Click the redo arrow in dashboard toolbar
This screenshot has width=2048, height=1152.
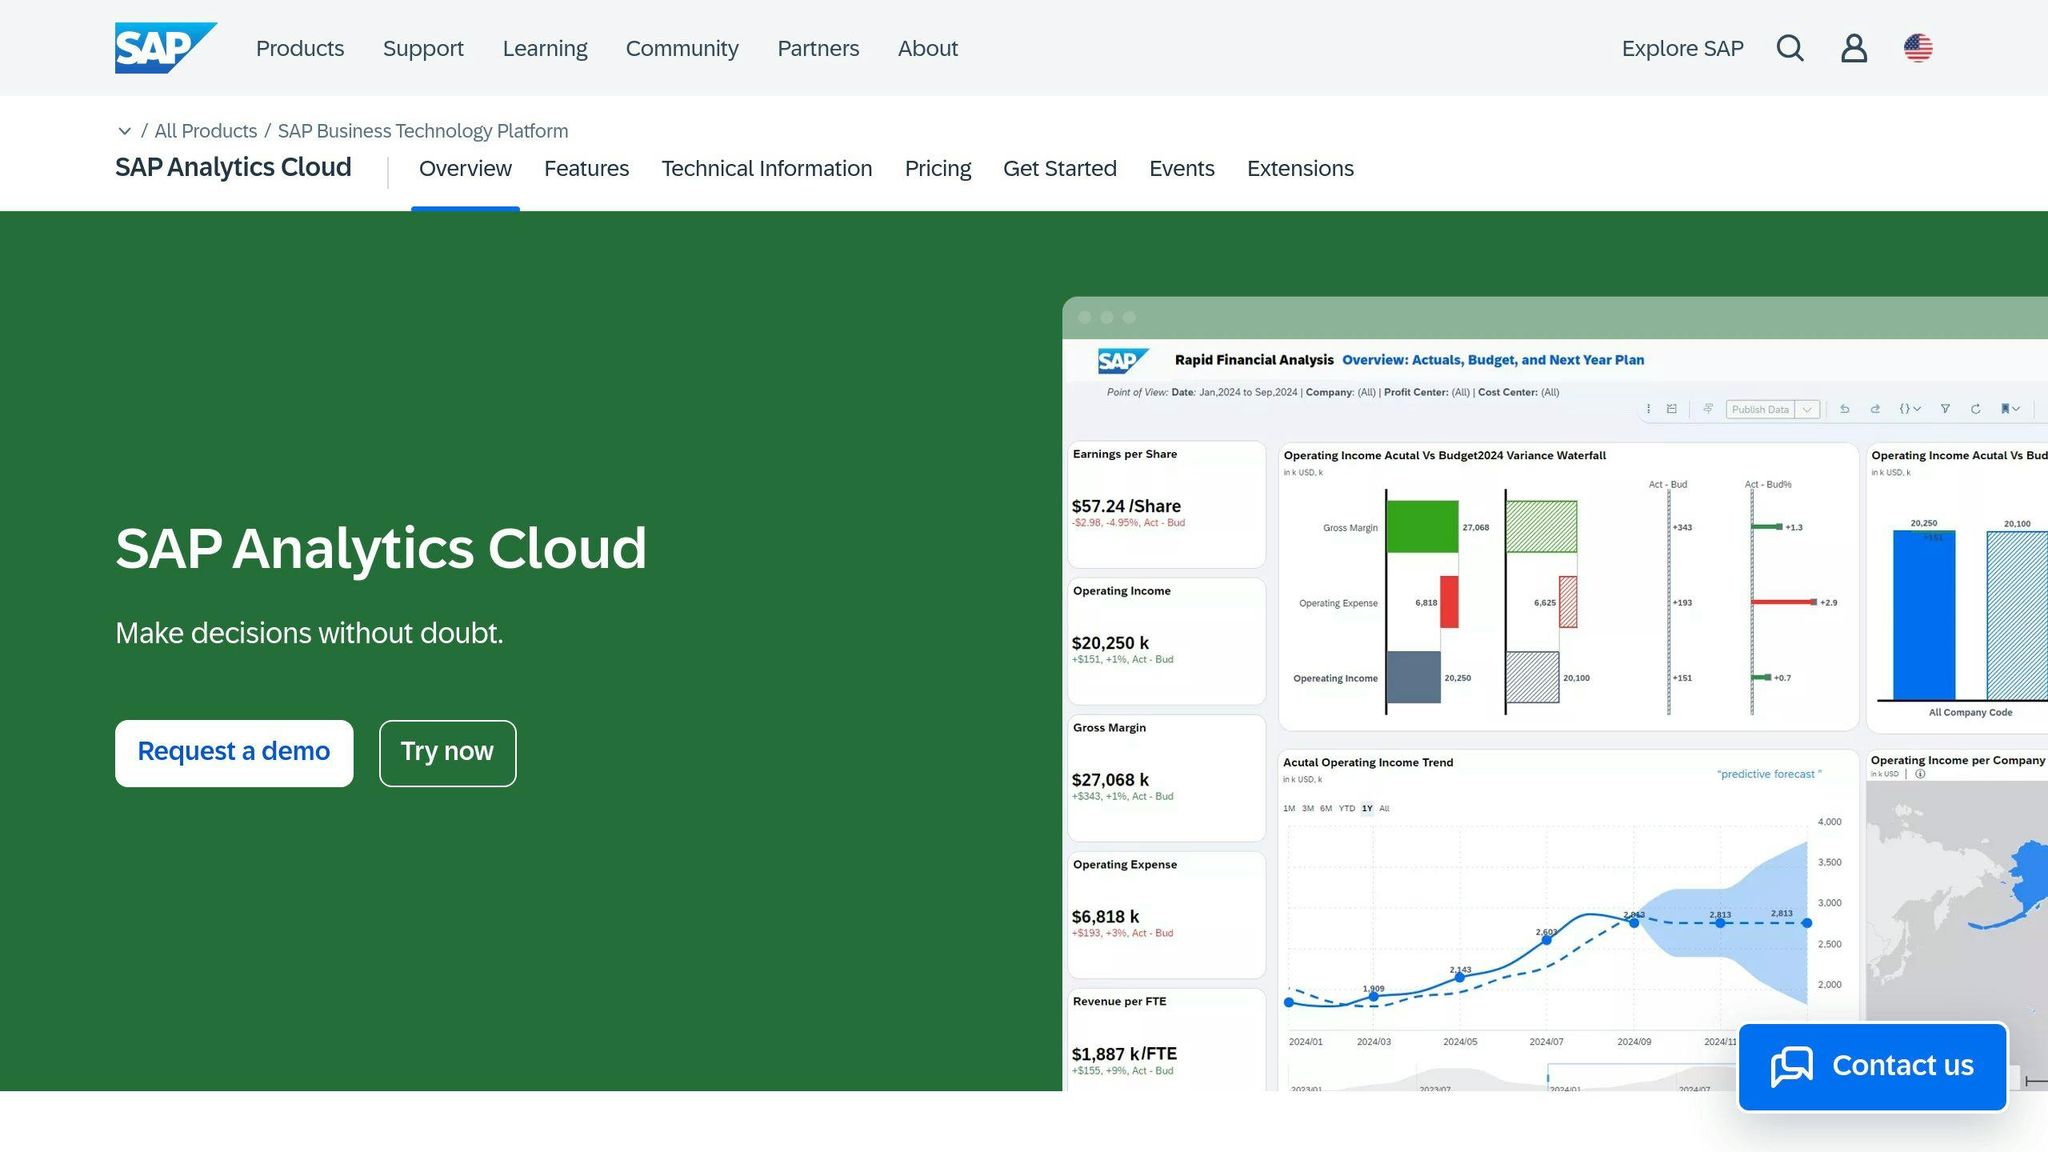1875,409
